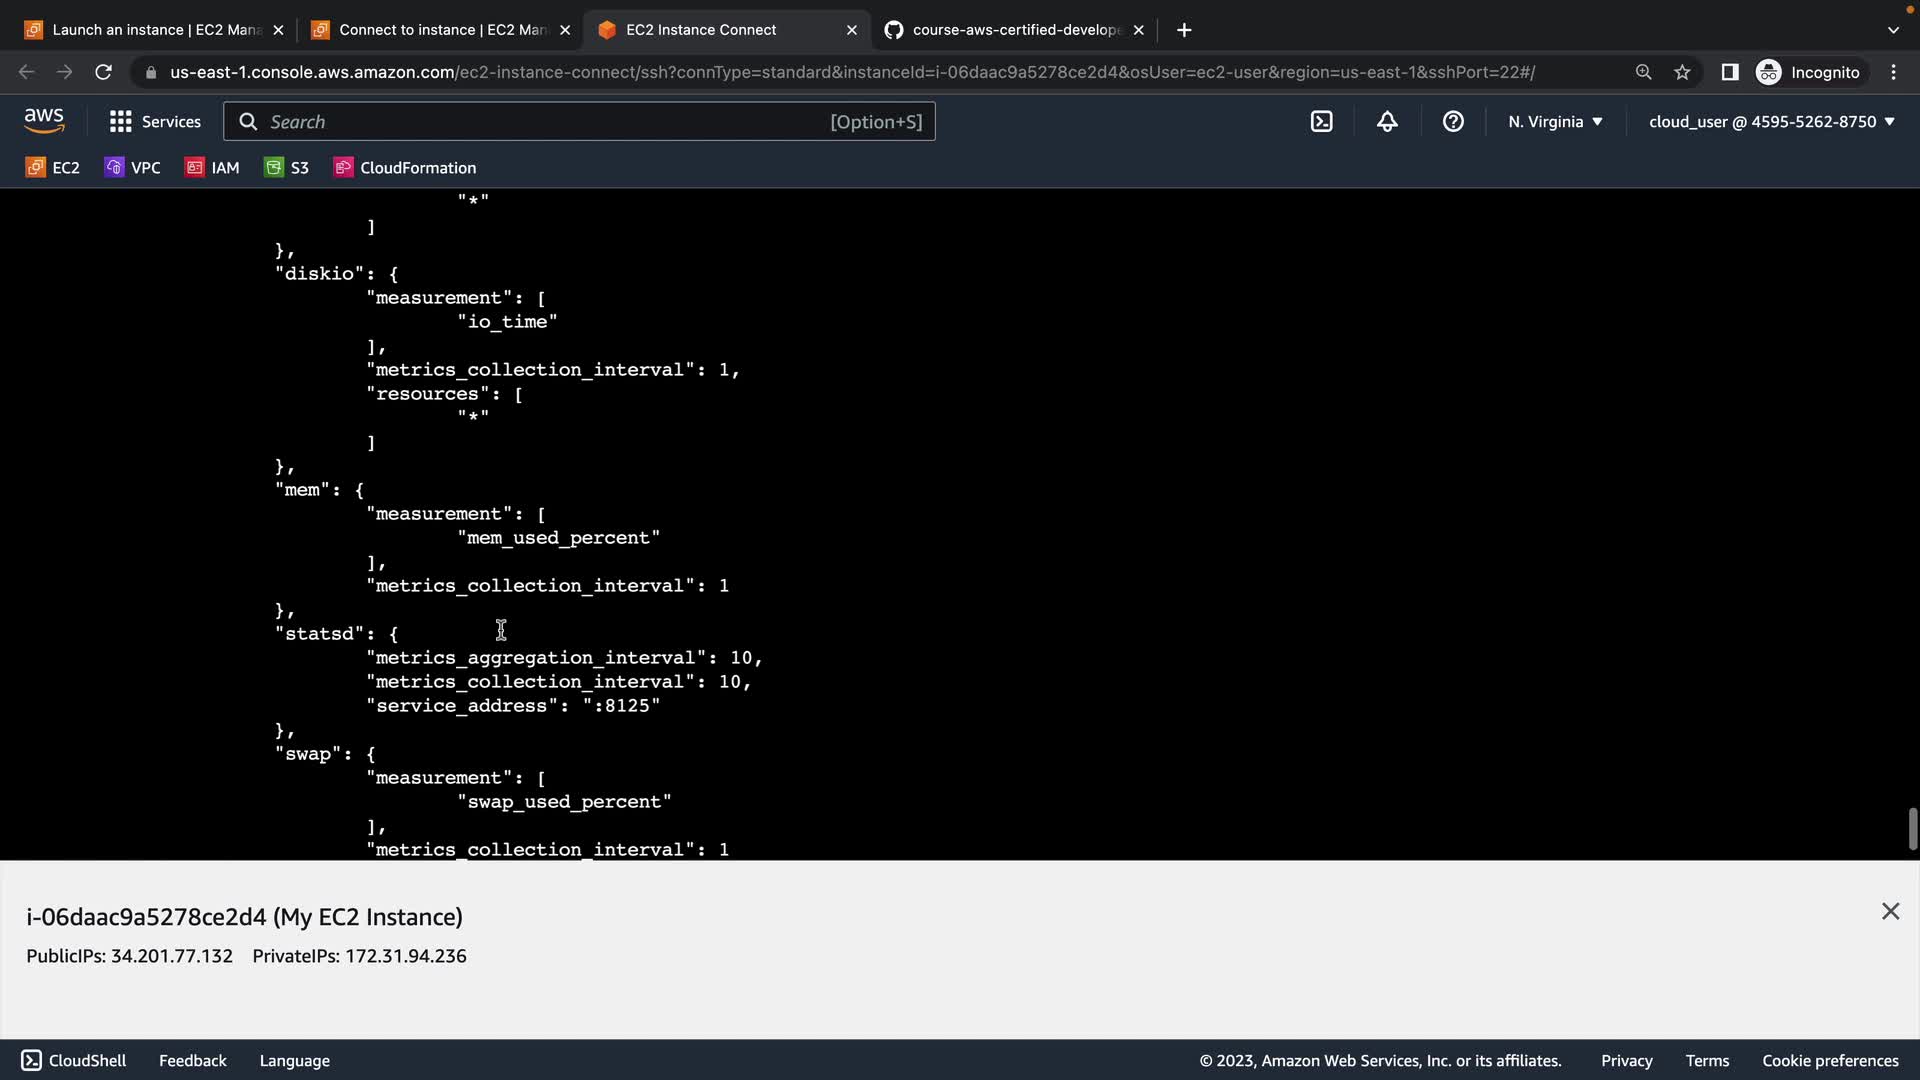1920x1080 pixels.
Task: Open the Services grid menu
Action: tap(155, 122)
